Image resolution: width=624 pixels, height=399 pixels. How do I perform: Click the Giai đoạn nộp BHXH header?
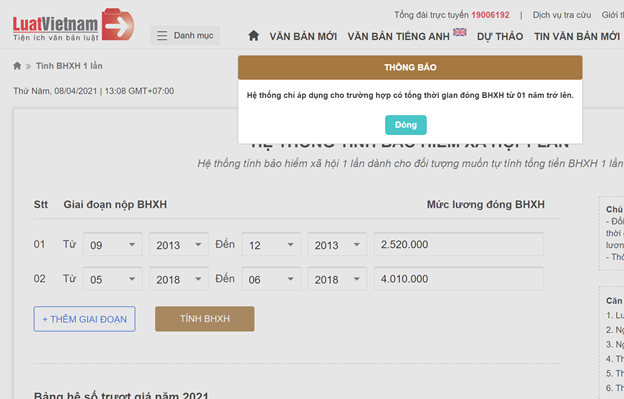click(x=115, y=205)
